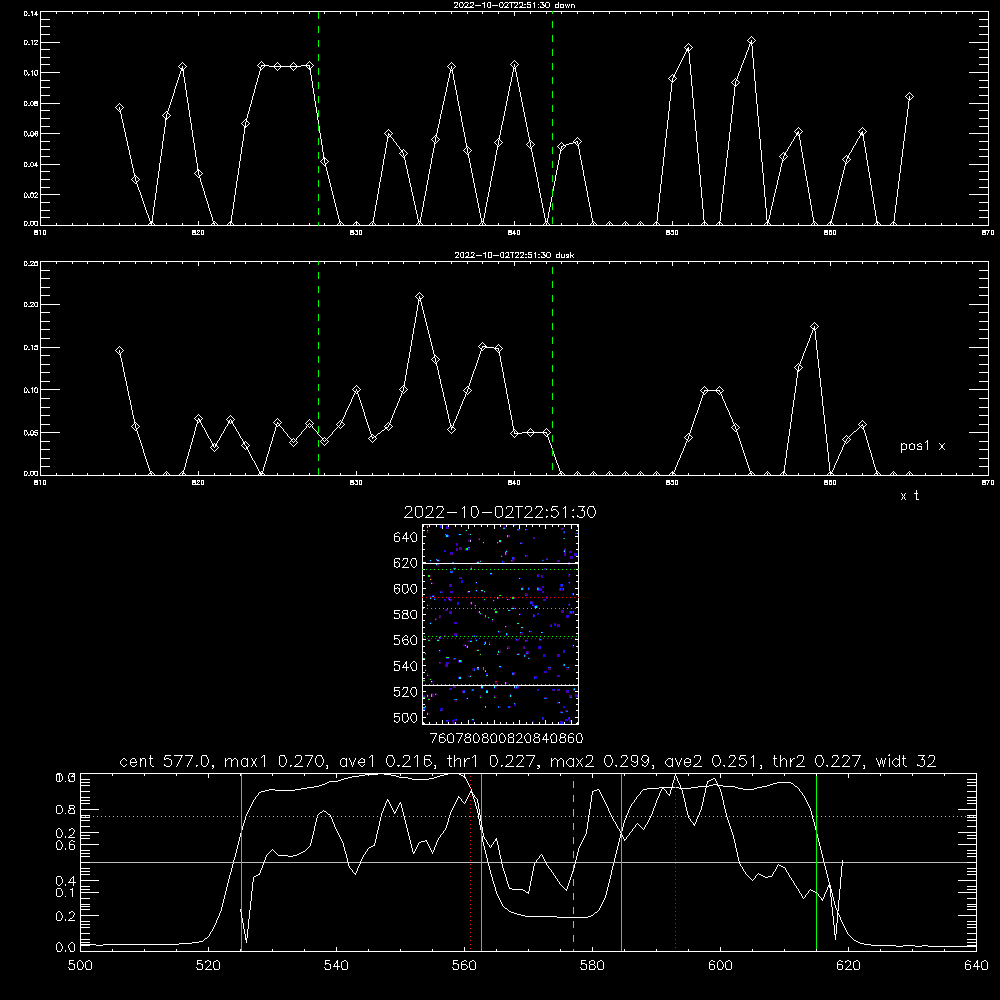Click the '600' label on bottom plot x-axis

[x=720, y=965]
